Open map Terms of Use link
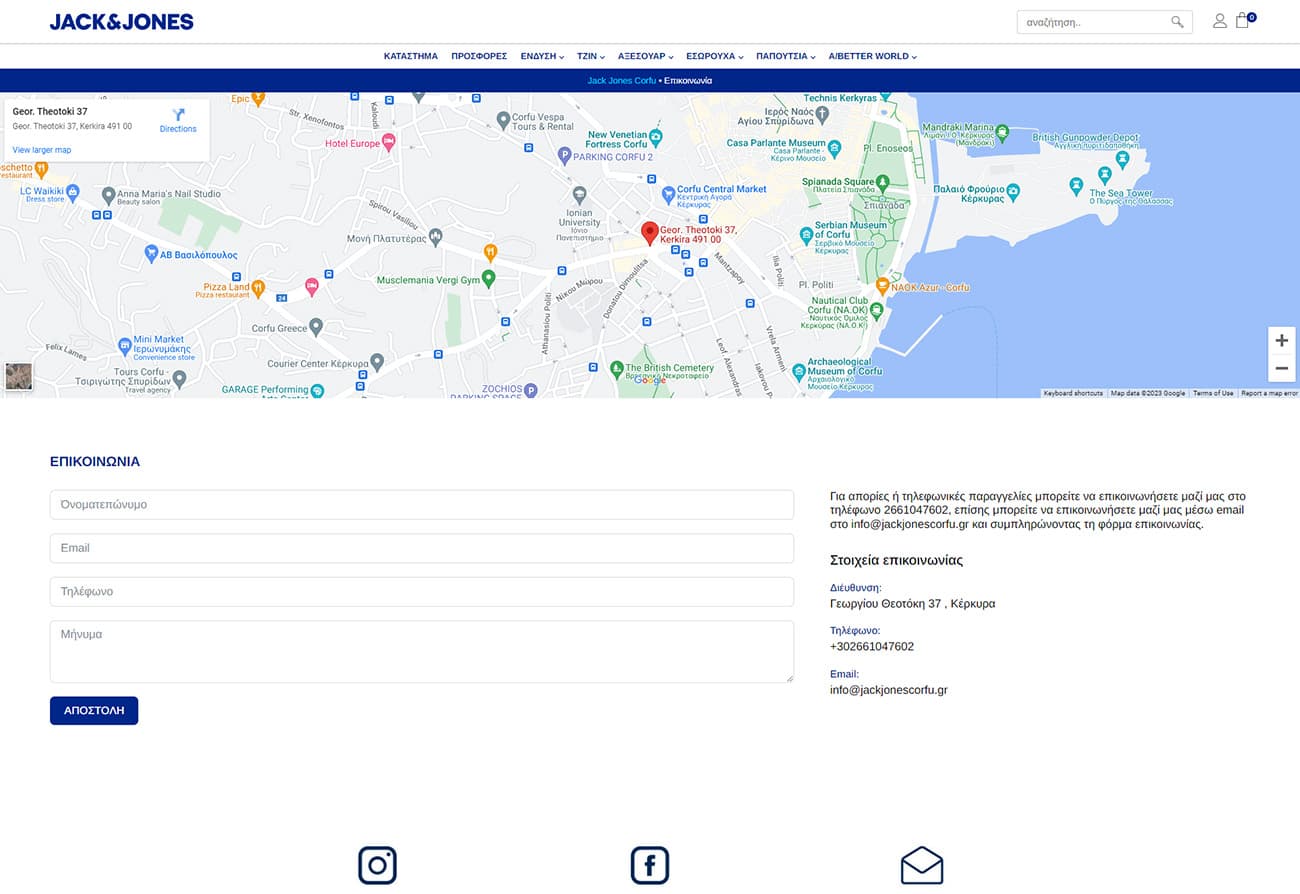This screenshot has width=1300, height=894. click(1213, 393)
